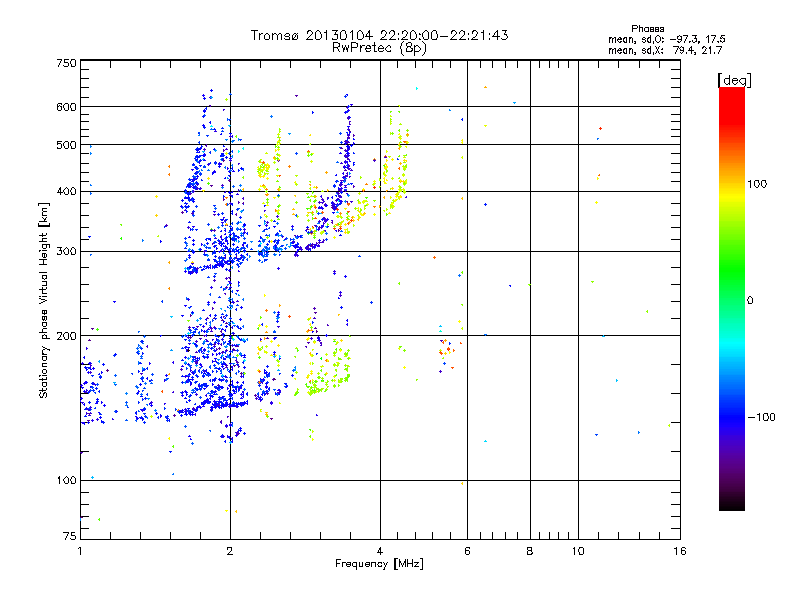Click the x-axis tick label "2"
The image size is (800, 600).
[x=230, y=551]
